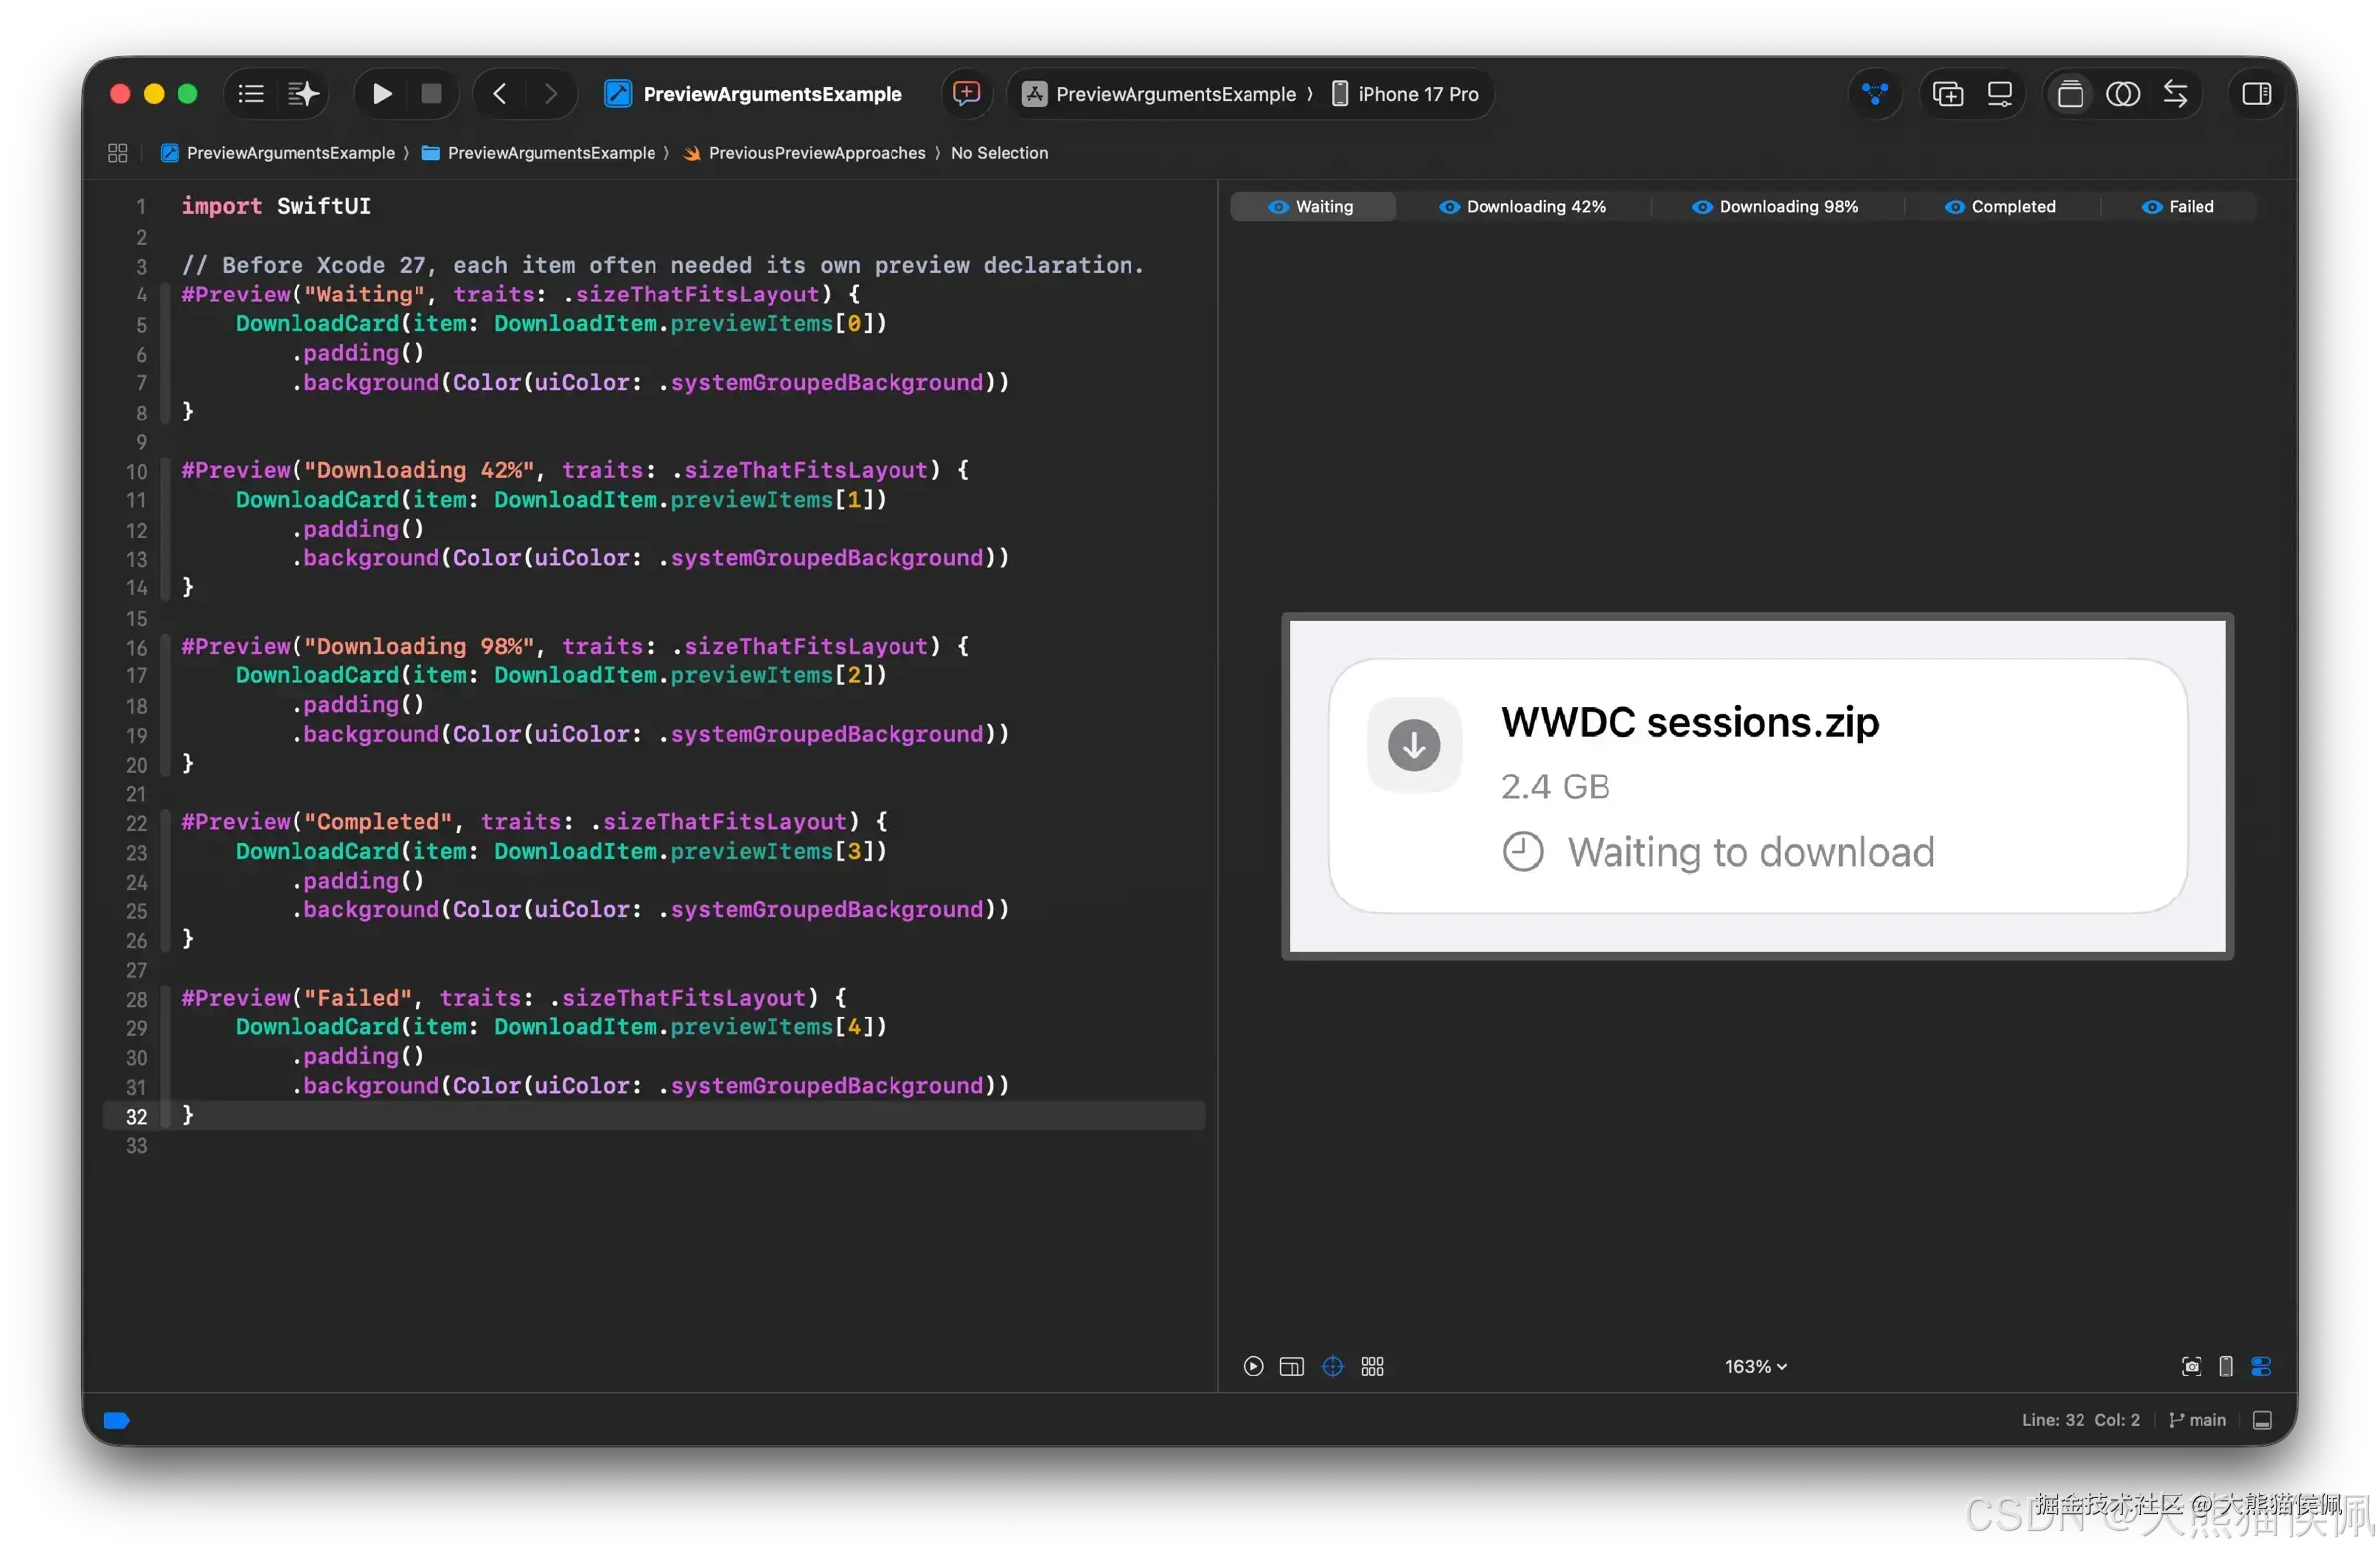The image size is (2380, 1555).
Task: Click the add-window plus icon in toolbar
Action: click(1947, 94)
